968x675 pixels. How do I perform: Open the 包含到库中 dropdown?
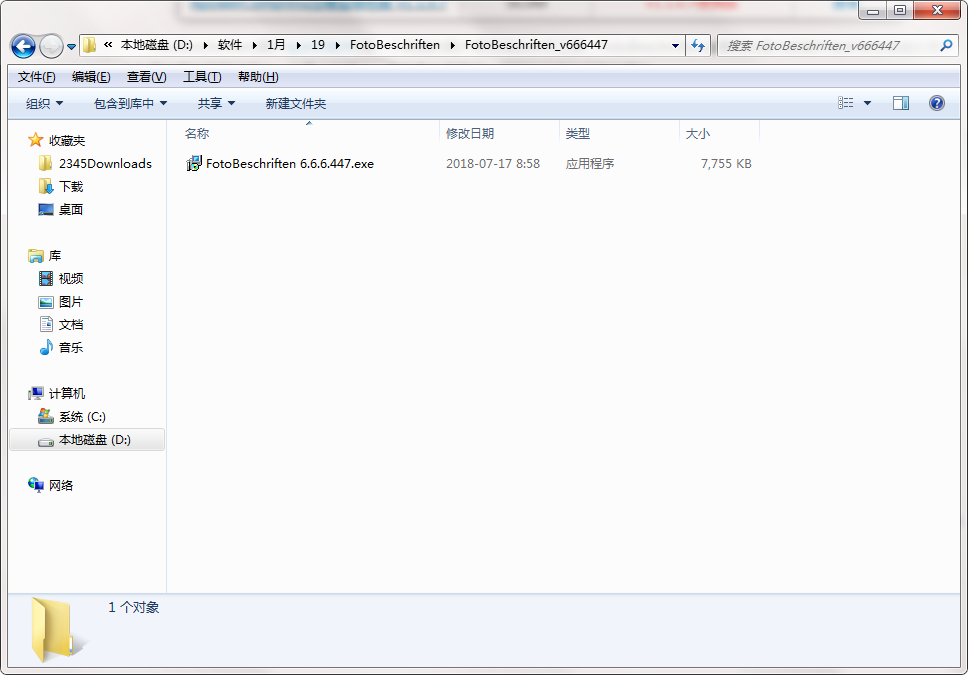tap(130, 103)
